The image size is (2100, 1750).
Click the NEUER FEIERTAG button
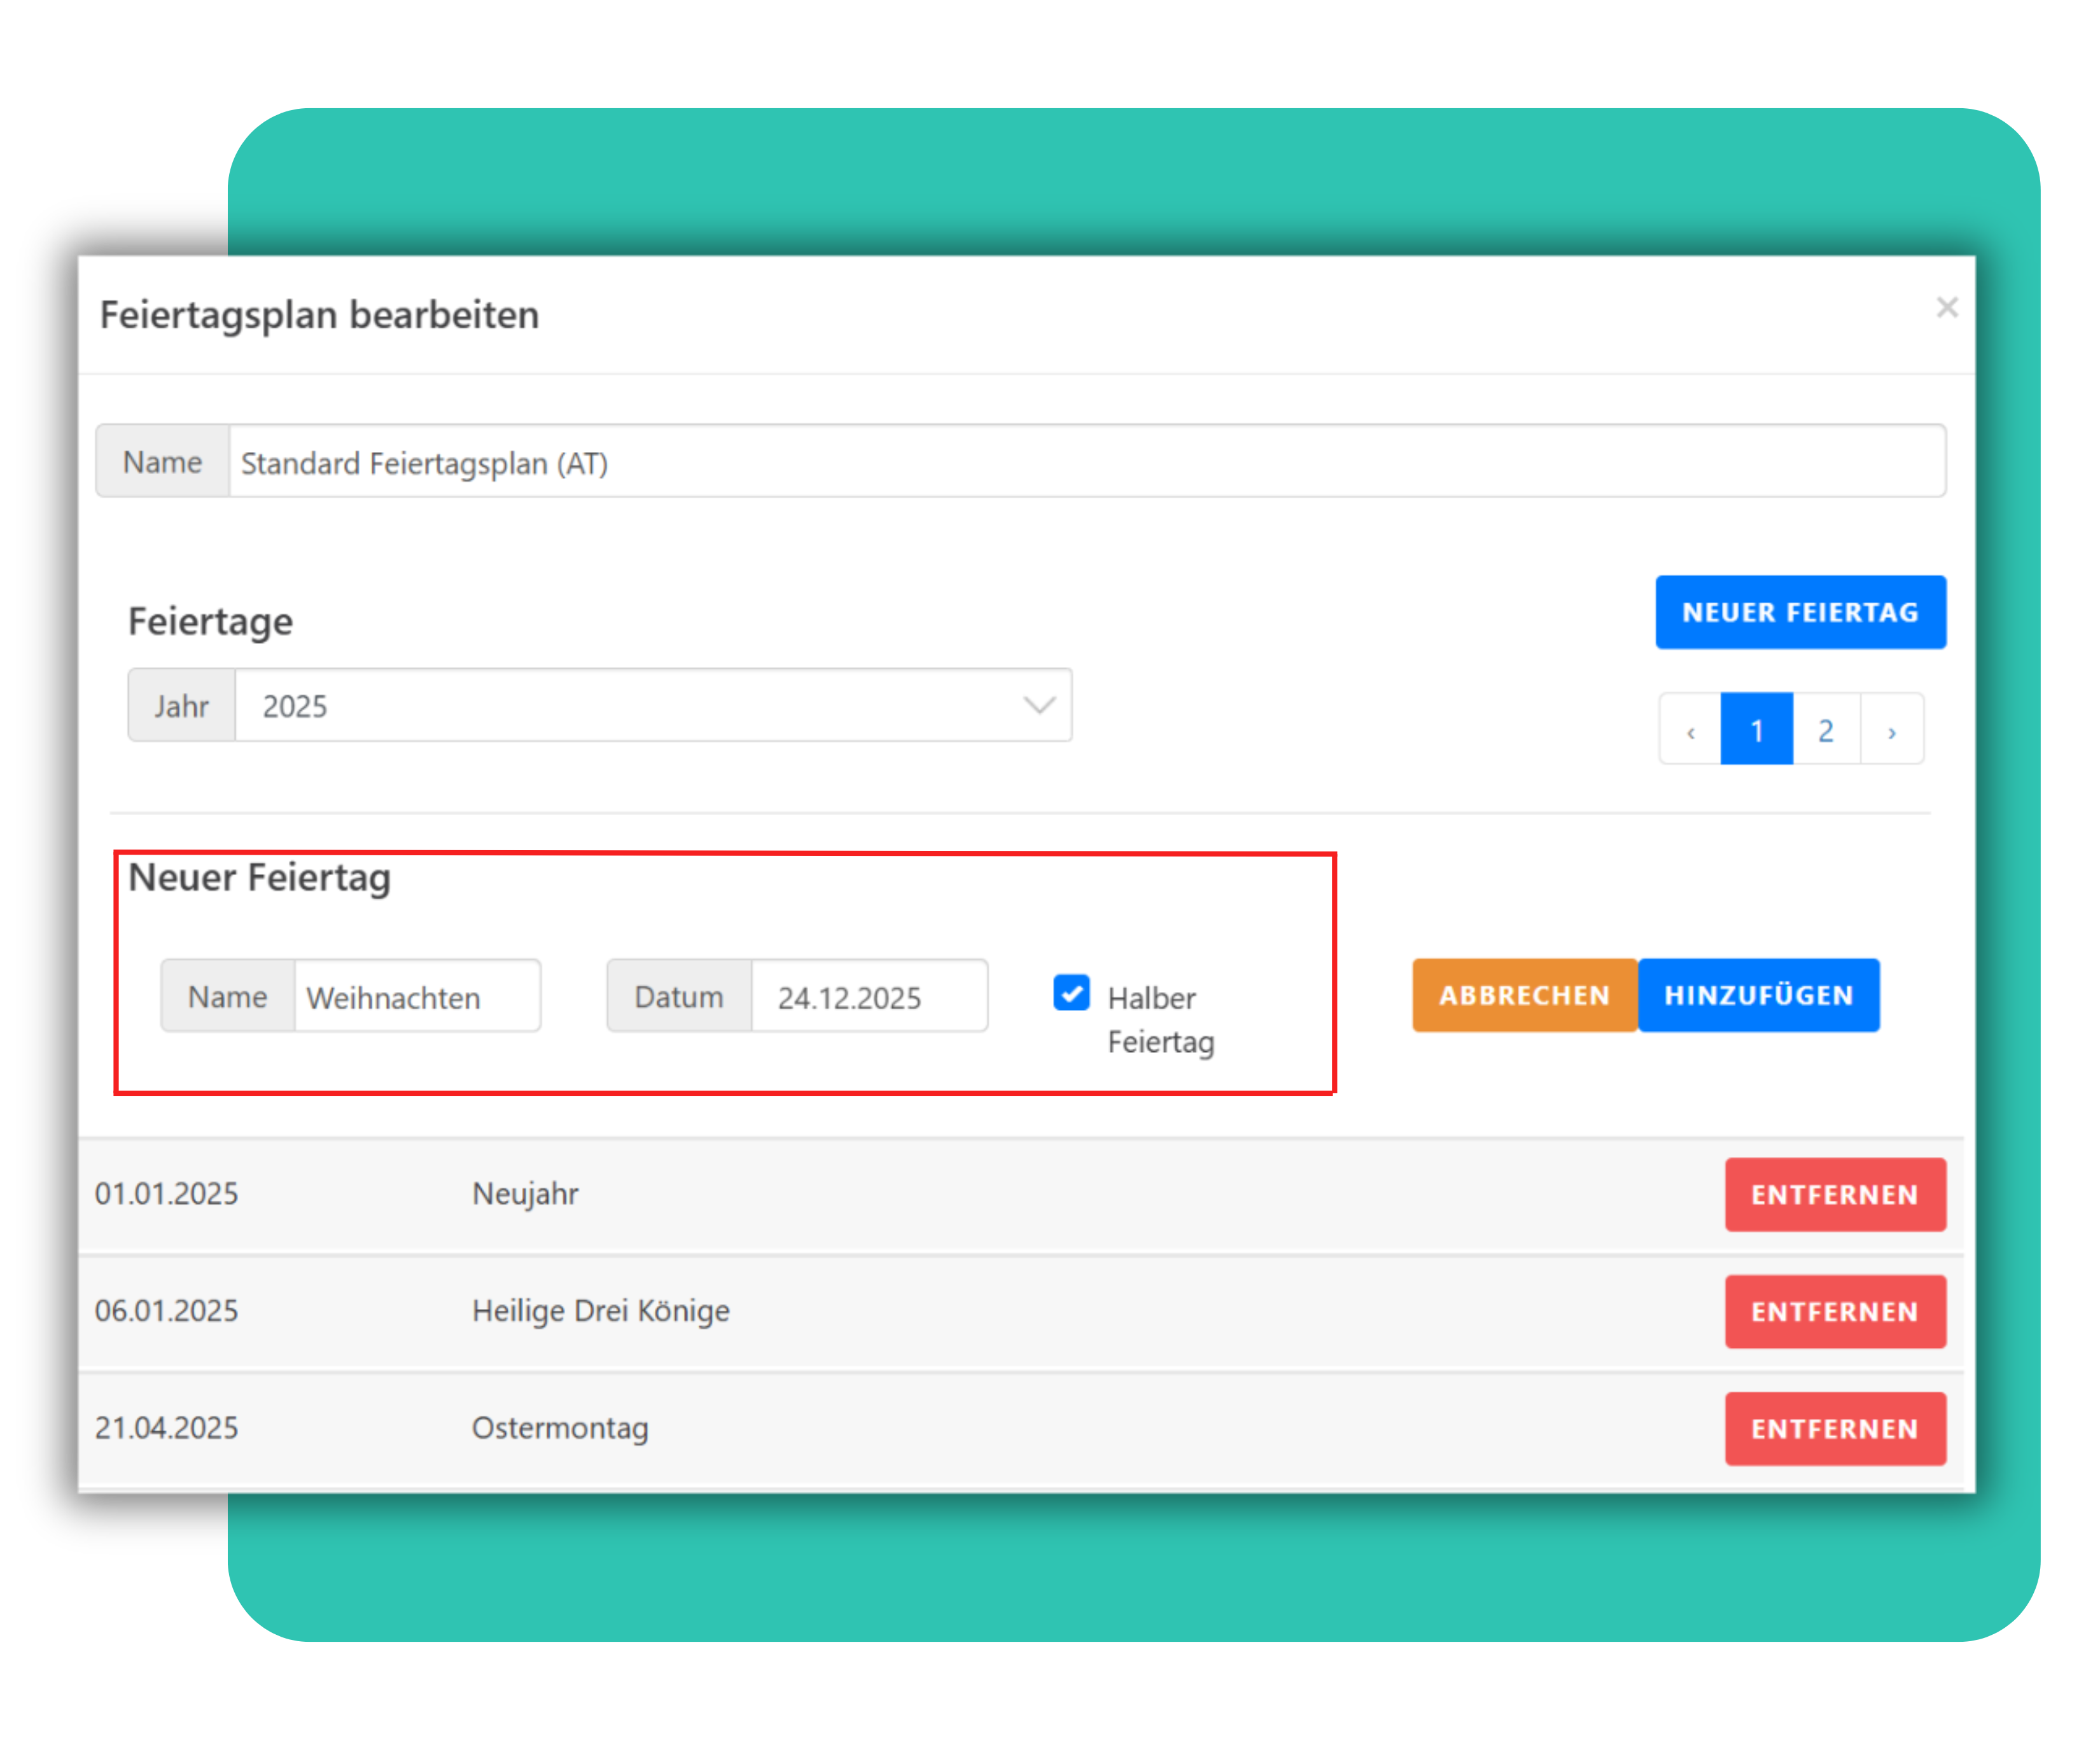pyautogui.click(x=1800, y=612)
